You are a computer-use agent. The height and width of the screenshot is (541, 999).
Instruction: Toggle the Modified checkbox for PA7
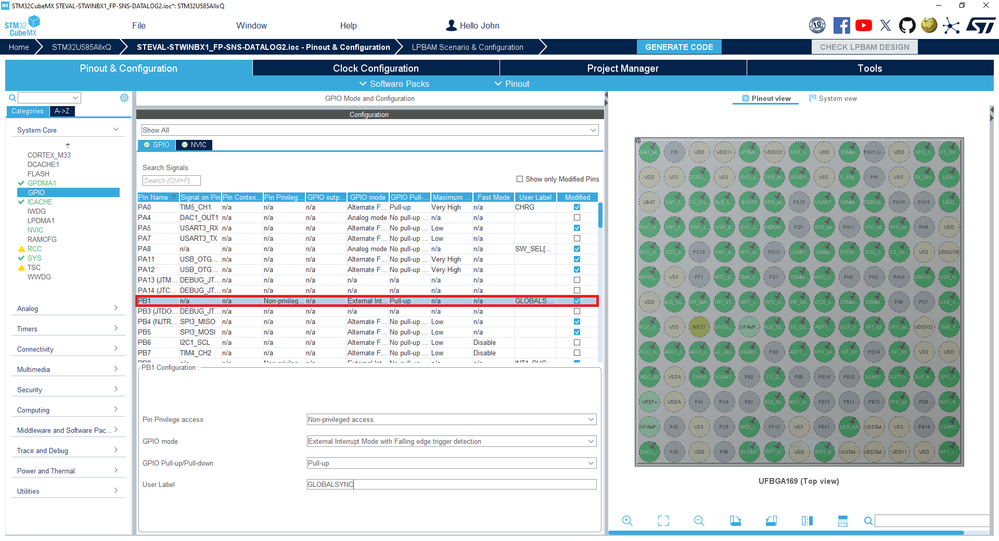[x=577, y=238]
